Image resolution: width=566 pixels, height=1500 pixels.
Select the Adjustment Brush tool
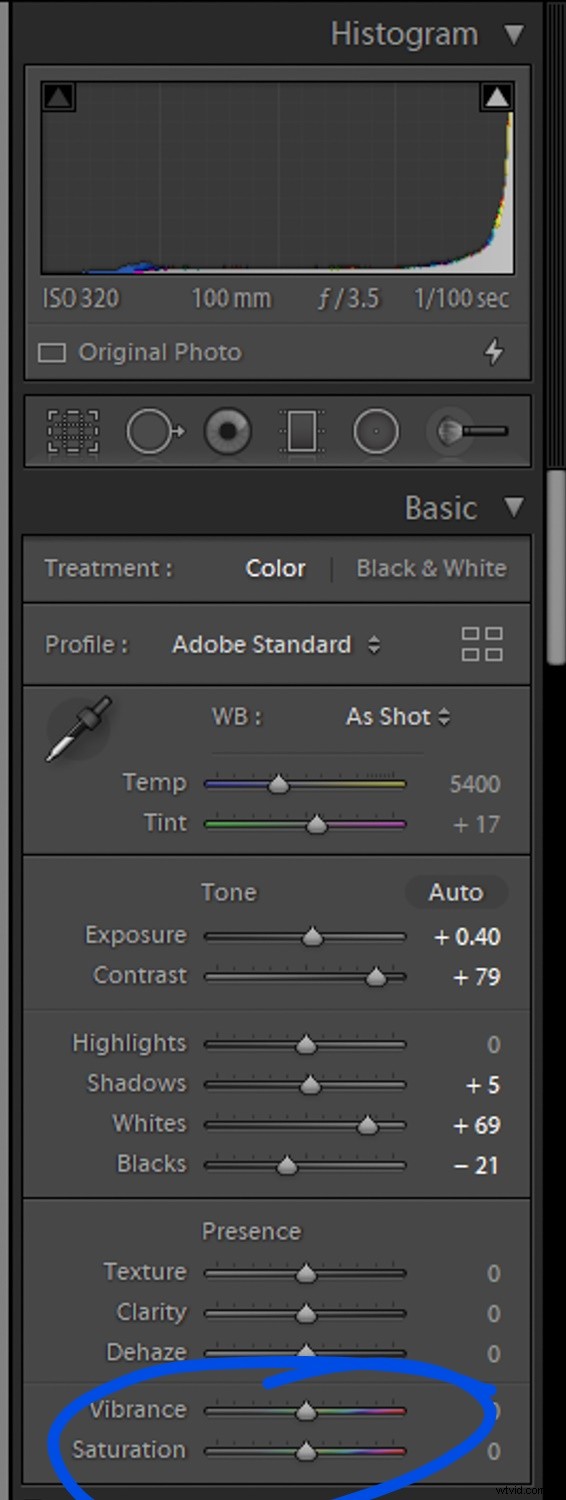tap(468, 432)
